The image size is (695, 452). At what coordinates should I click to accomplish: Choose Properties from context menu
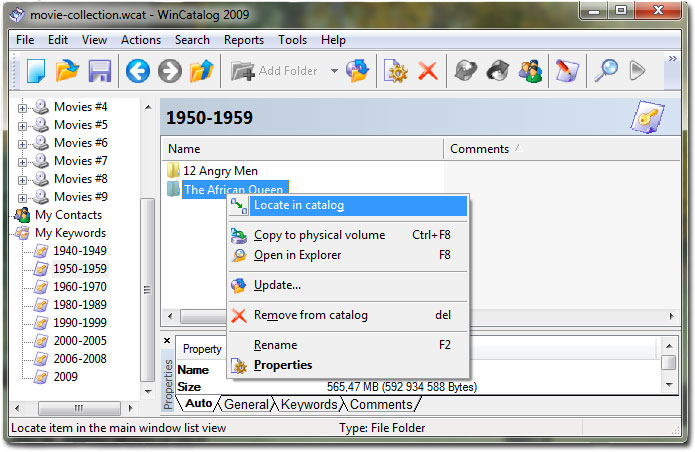(x=348, y=365)
